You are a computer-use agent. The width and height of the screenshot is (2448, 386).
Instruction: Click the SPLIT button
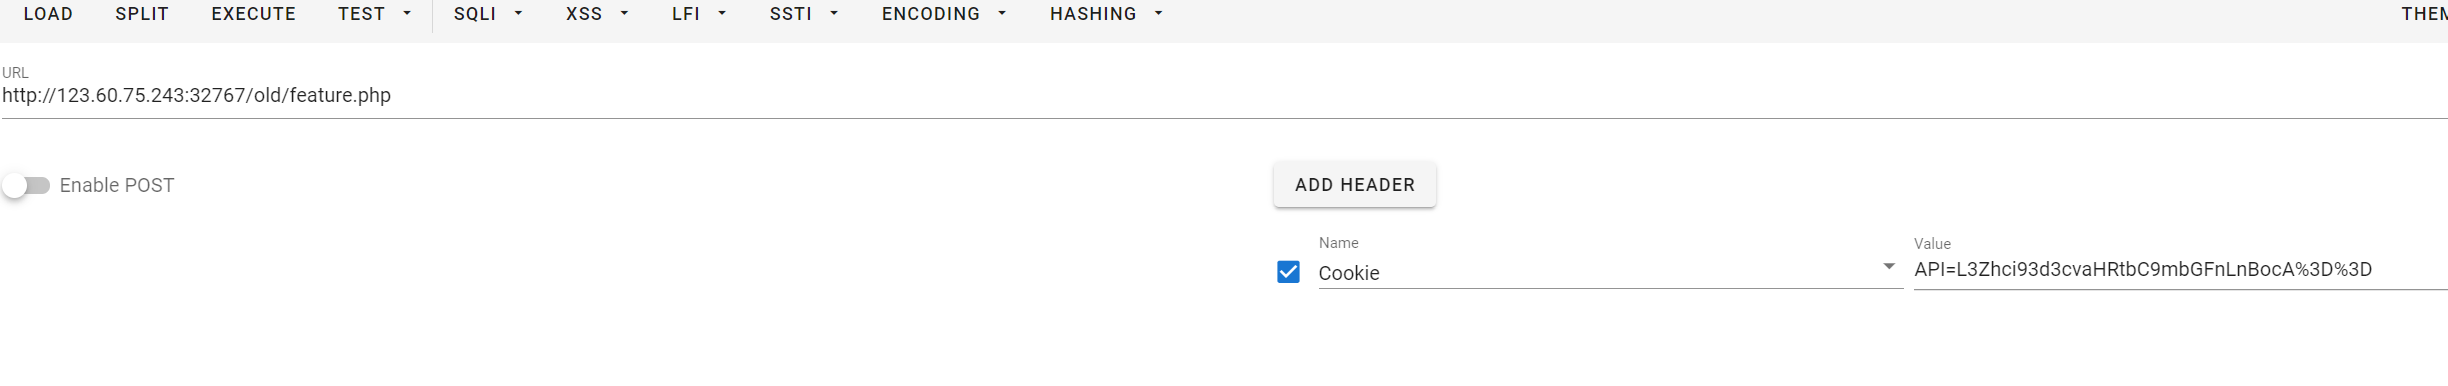142,14
